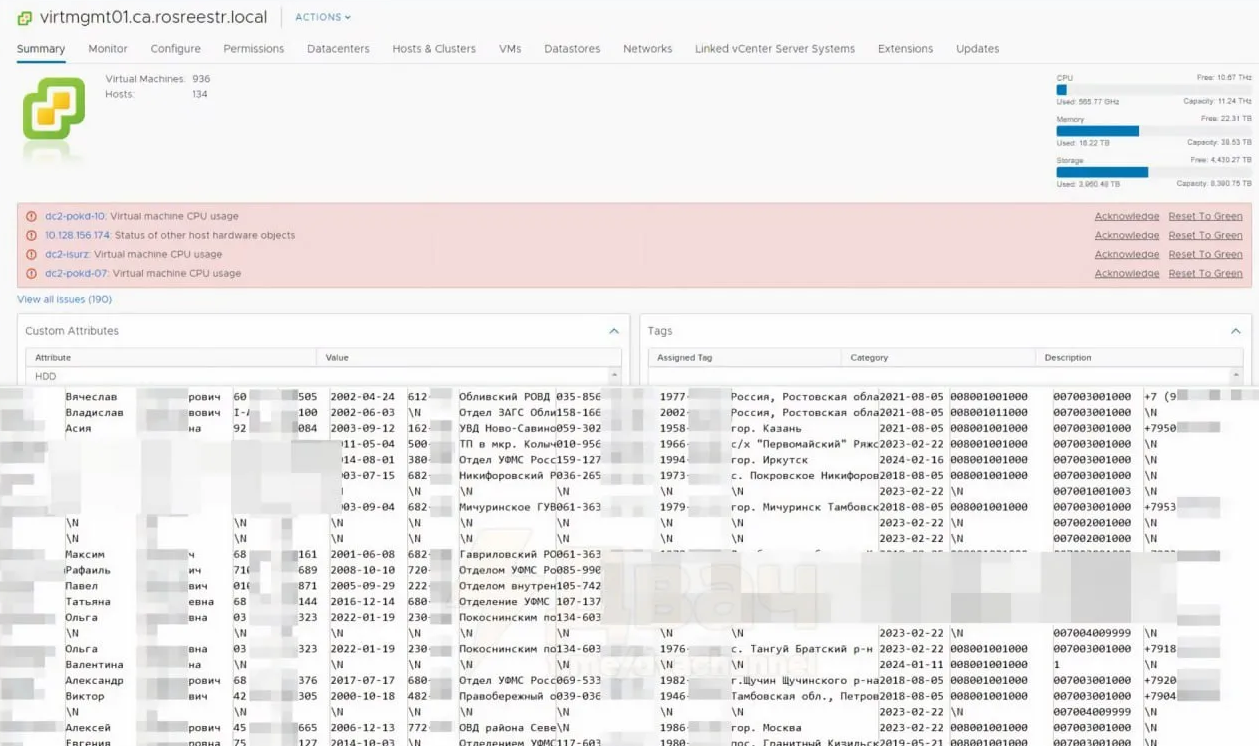Switch to the Monitor tab

[108, 48]
